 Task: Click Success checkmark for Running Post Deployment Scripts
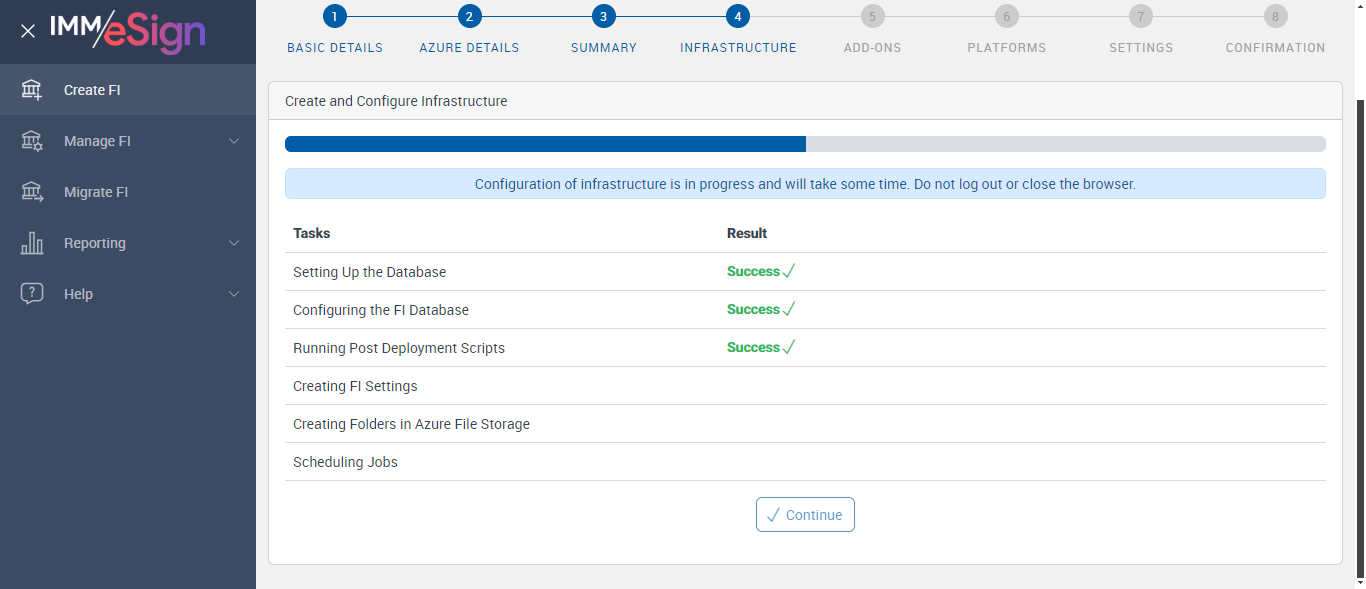pos(789,347)
